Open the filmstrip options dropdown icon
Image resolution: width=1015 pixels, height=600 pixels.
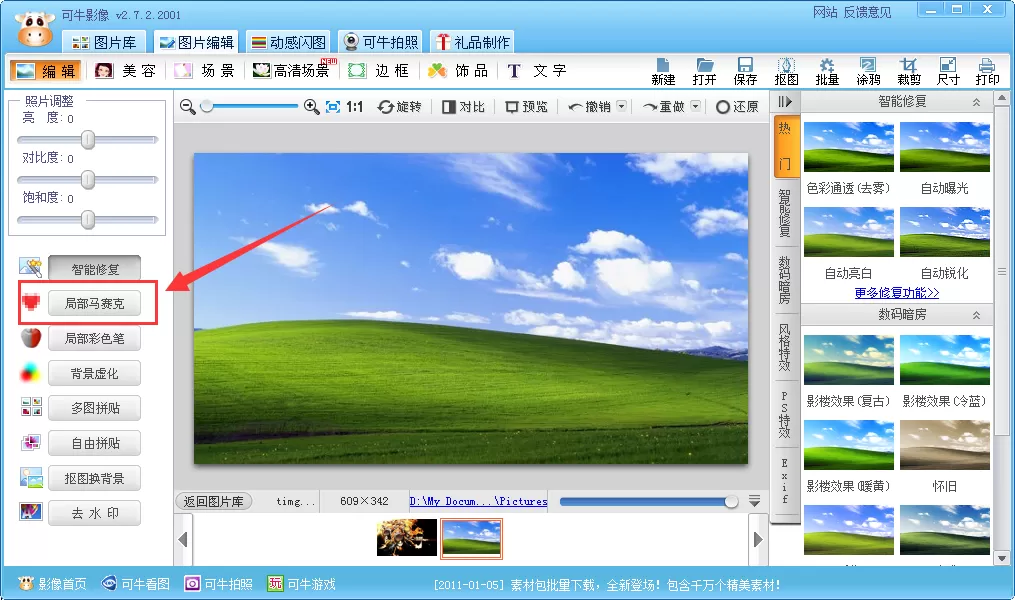[x=754, y=500]
